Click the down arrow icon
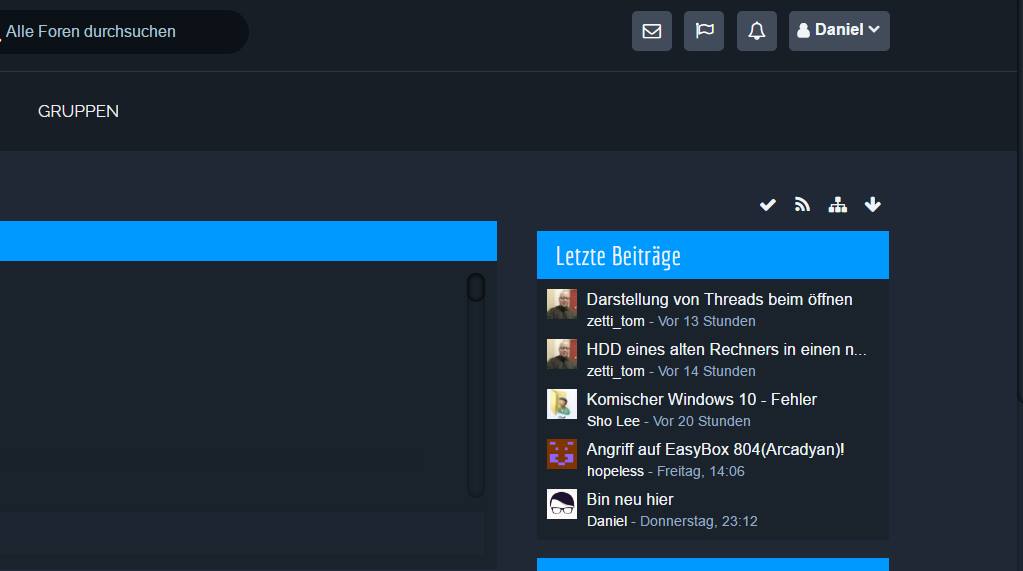This screenshot has width=1023, height=571. click(x=873, y=205)
